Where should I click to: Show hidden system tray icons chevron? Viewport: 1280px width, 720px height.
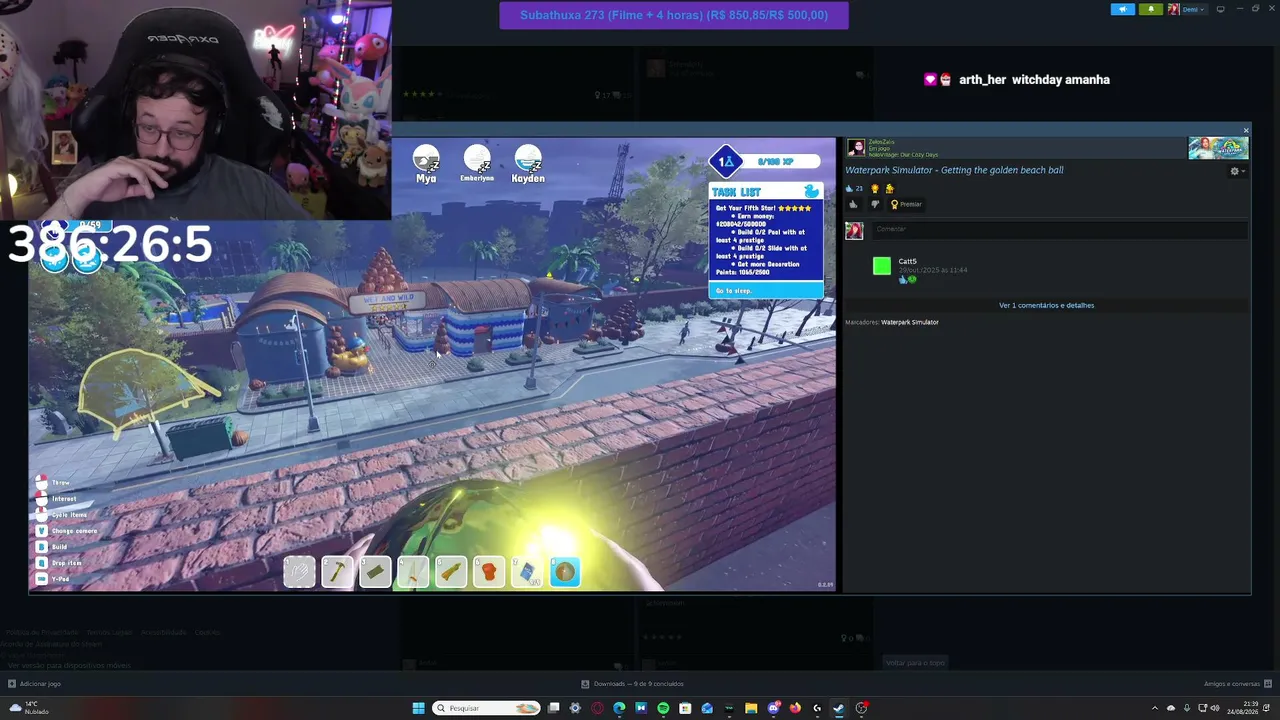coord(1155,708)
